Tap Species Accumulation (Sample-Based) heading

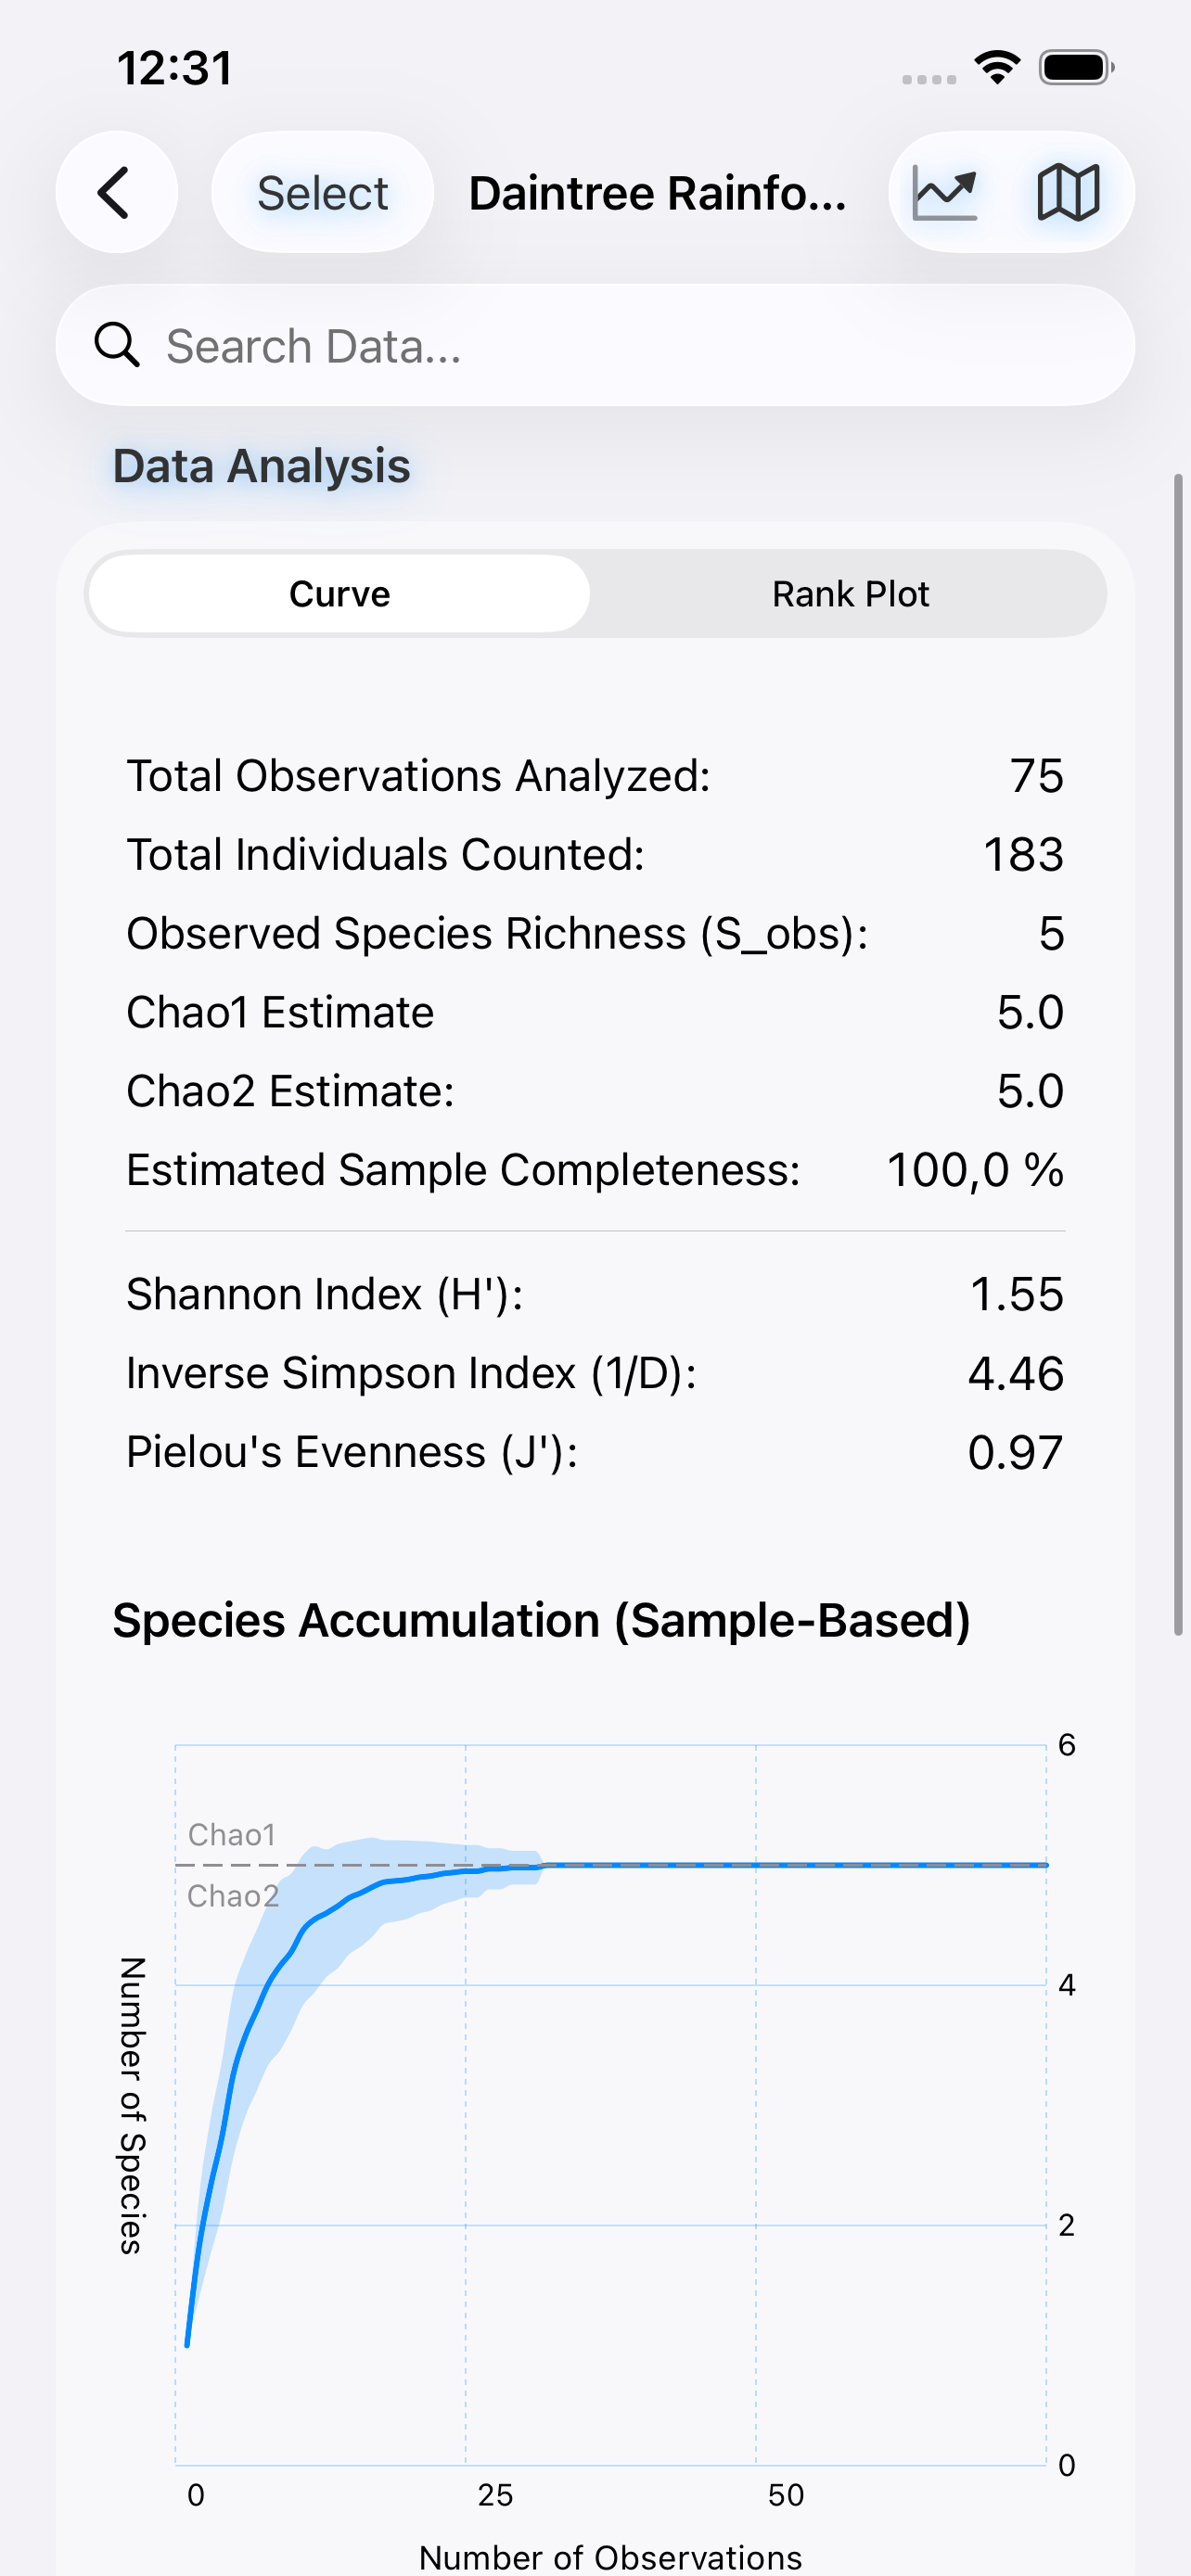point(541,1621)
